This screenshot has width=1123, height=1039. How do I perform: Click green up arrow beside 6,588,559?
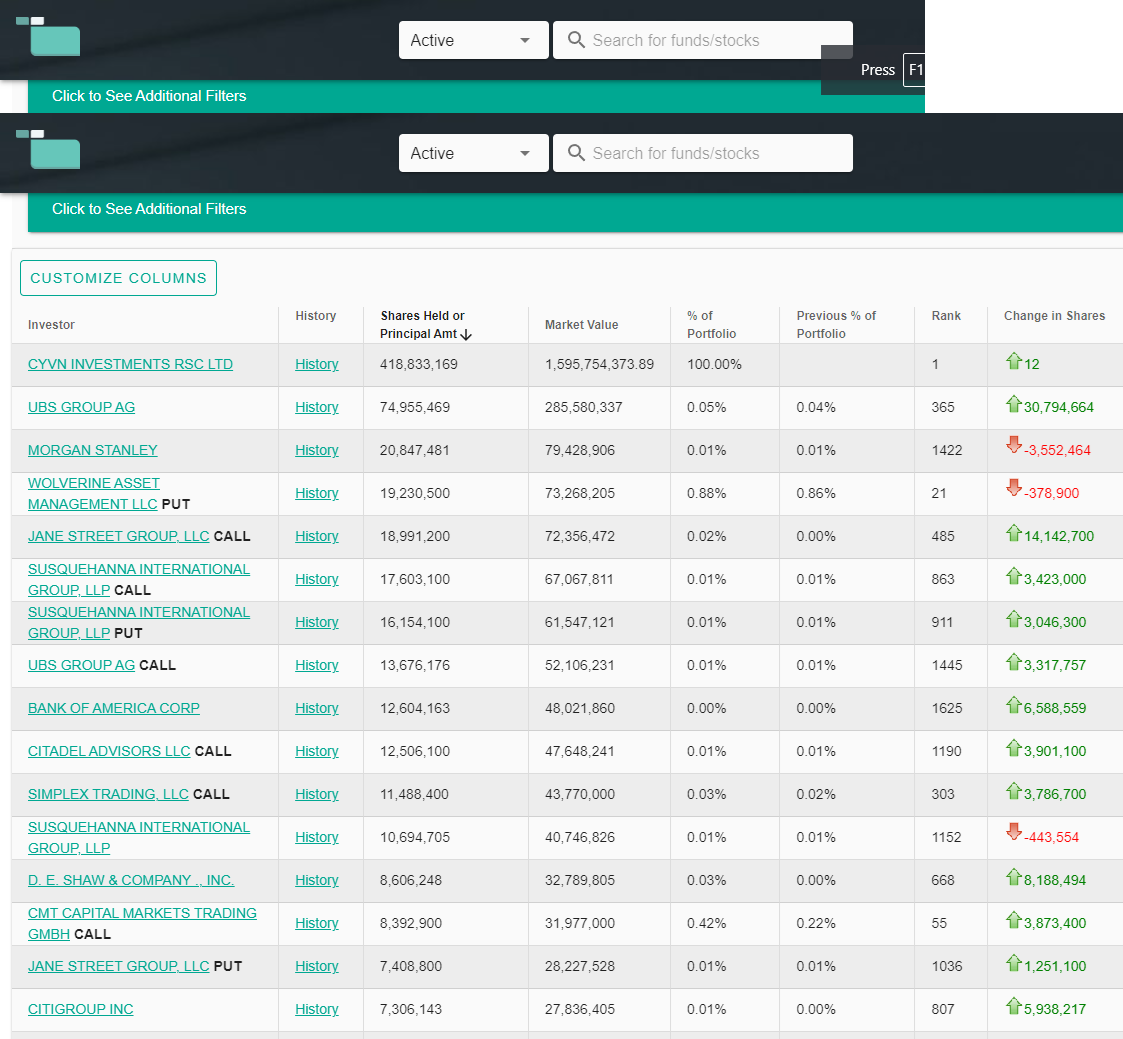[1013, 705]
